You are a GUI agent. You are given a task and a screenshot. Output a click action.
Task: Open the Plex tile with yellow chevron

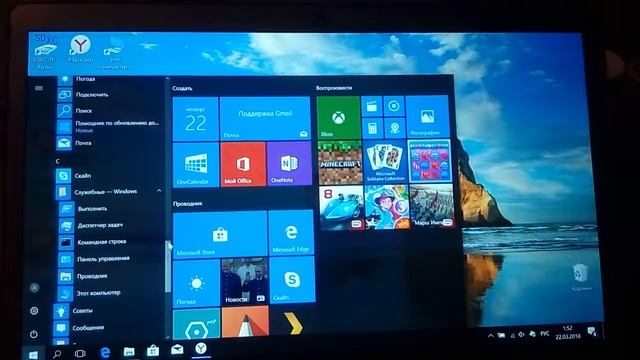293,322
